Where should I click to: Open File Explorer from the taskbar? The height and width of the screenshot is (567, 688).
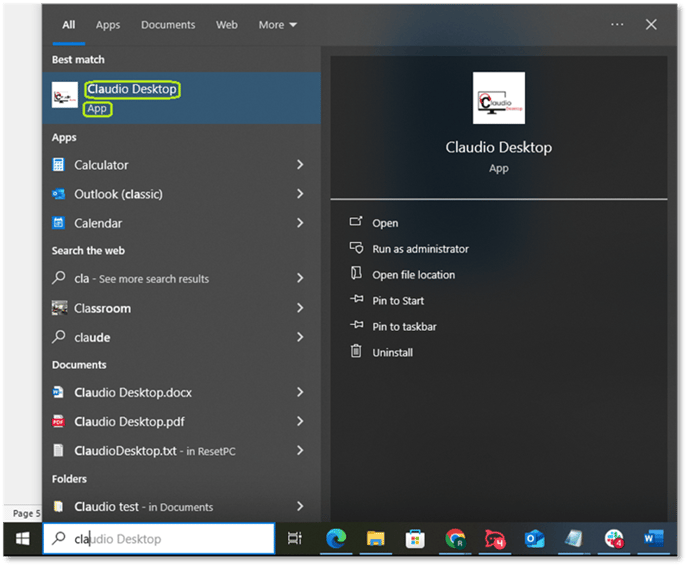pyautogui.click(x=376, y=538)
